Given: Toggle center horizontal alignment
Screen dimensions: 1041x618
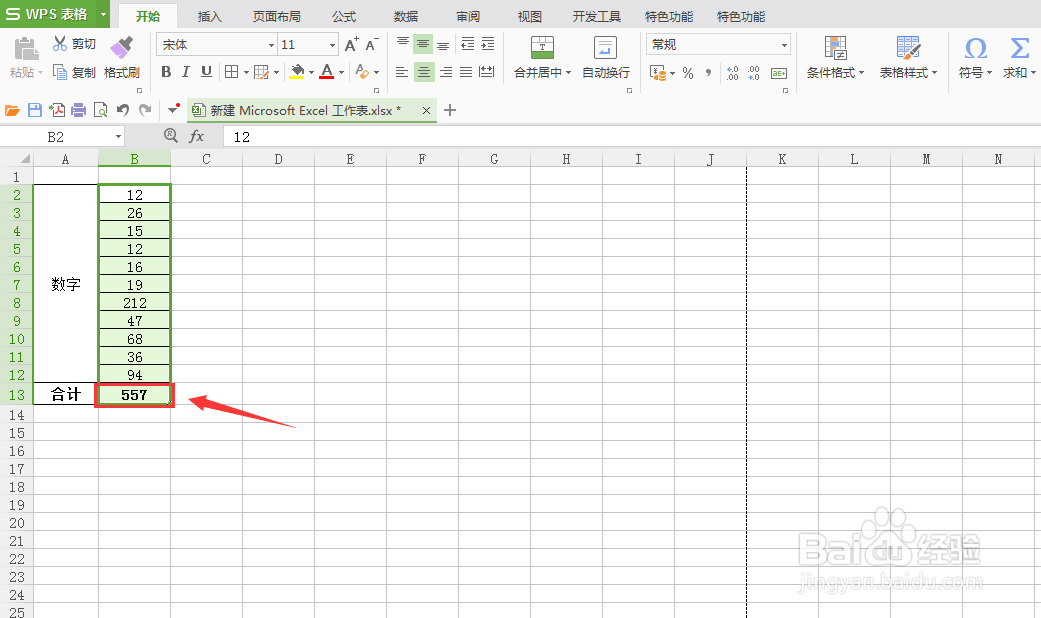Looking at the screenshot, I should (x=424, y=72).
